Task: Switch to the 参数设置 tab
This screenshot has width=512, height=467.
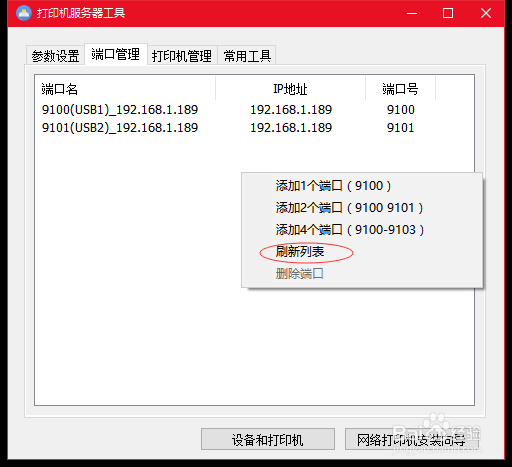Action: click(x=55, y=55)
